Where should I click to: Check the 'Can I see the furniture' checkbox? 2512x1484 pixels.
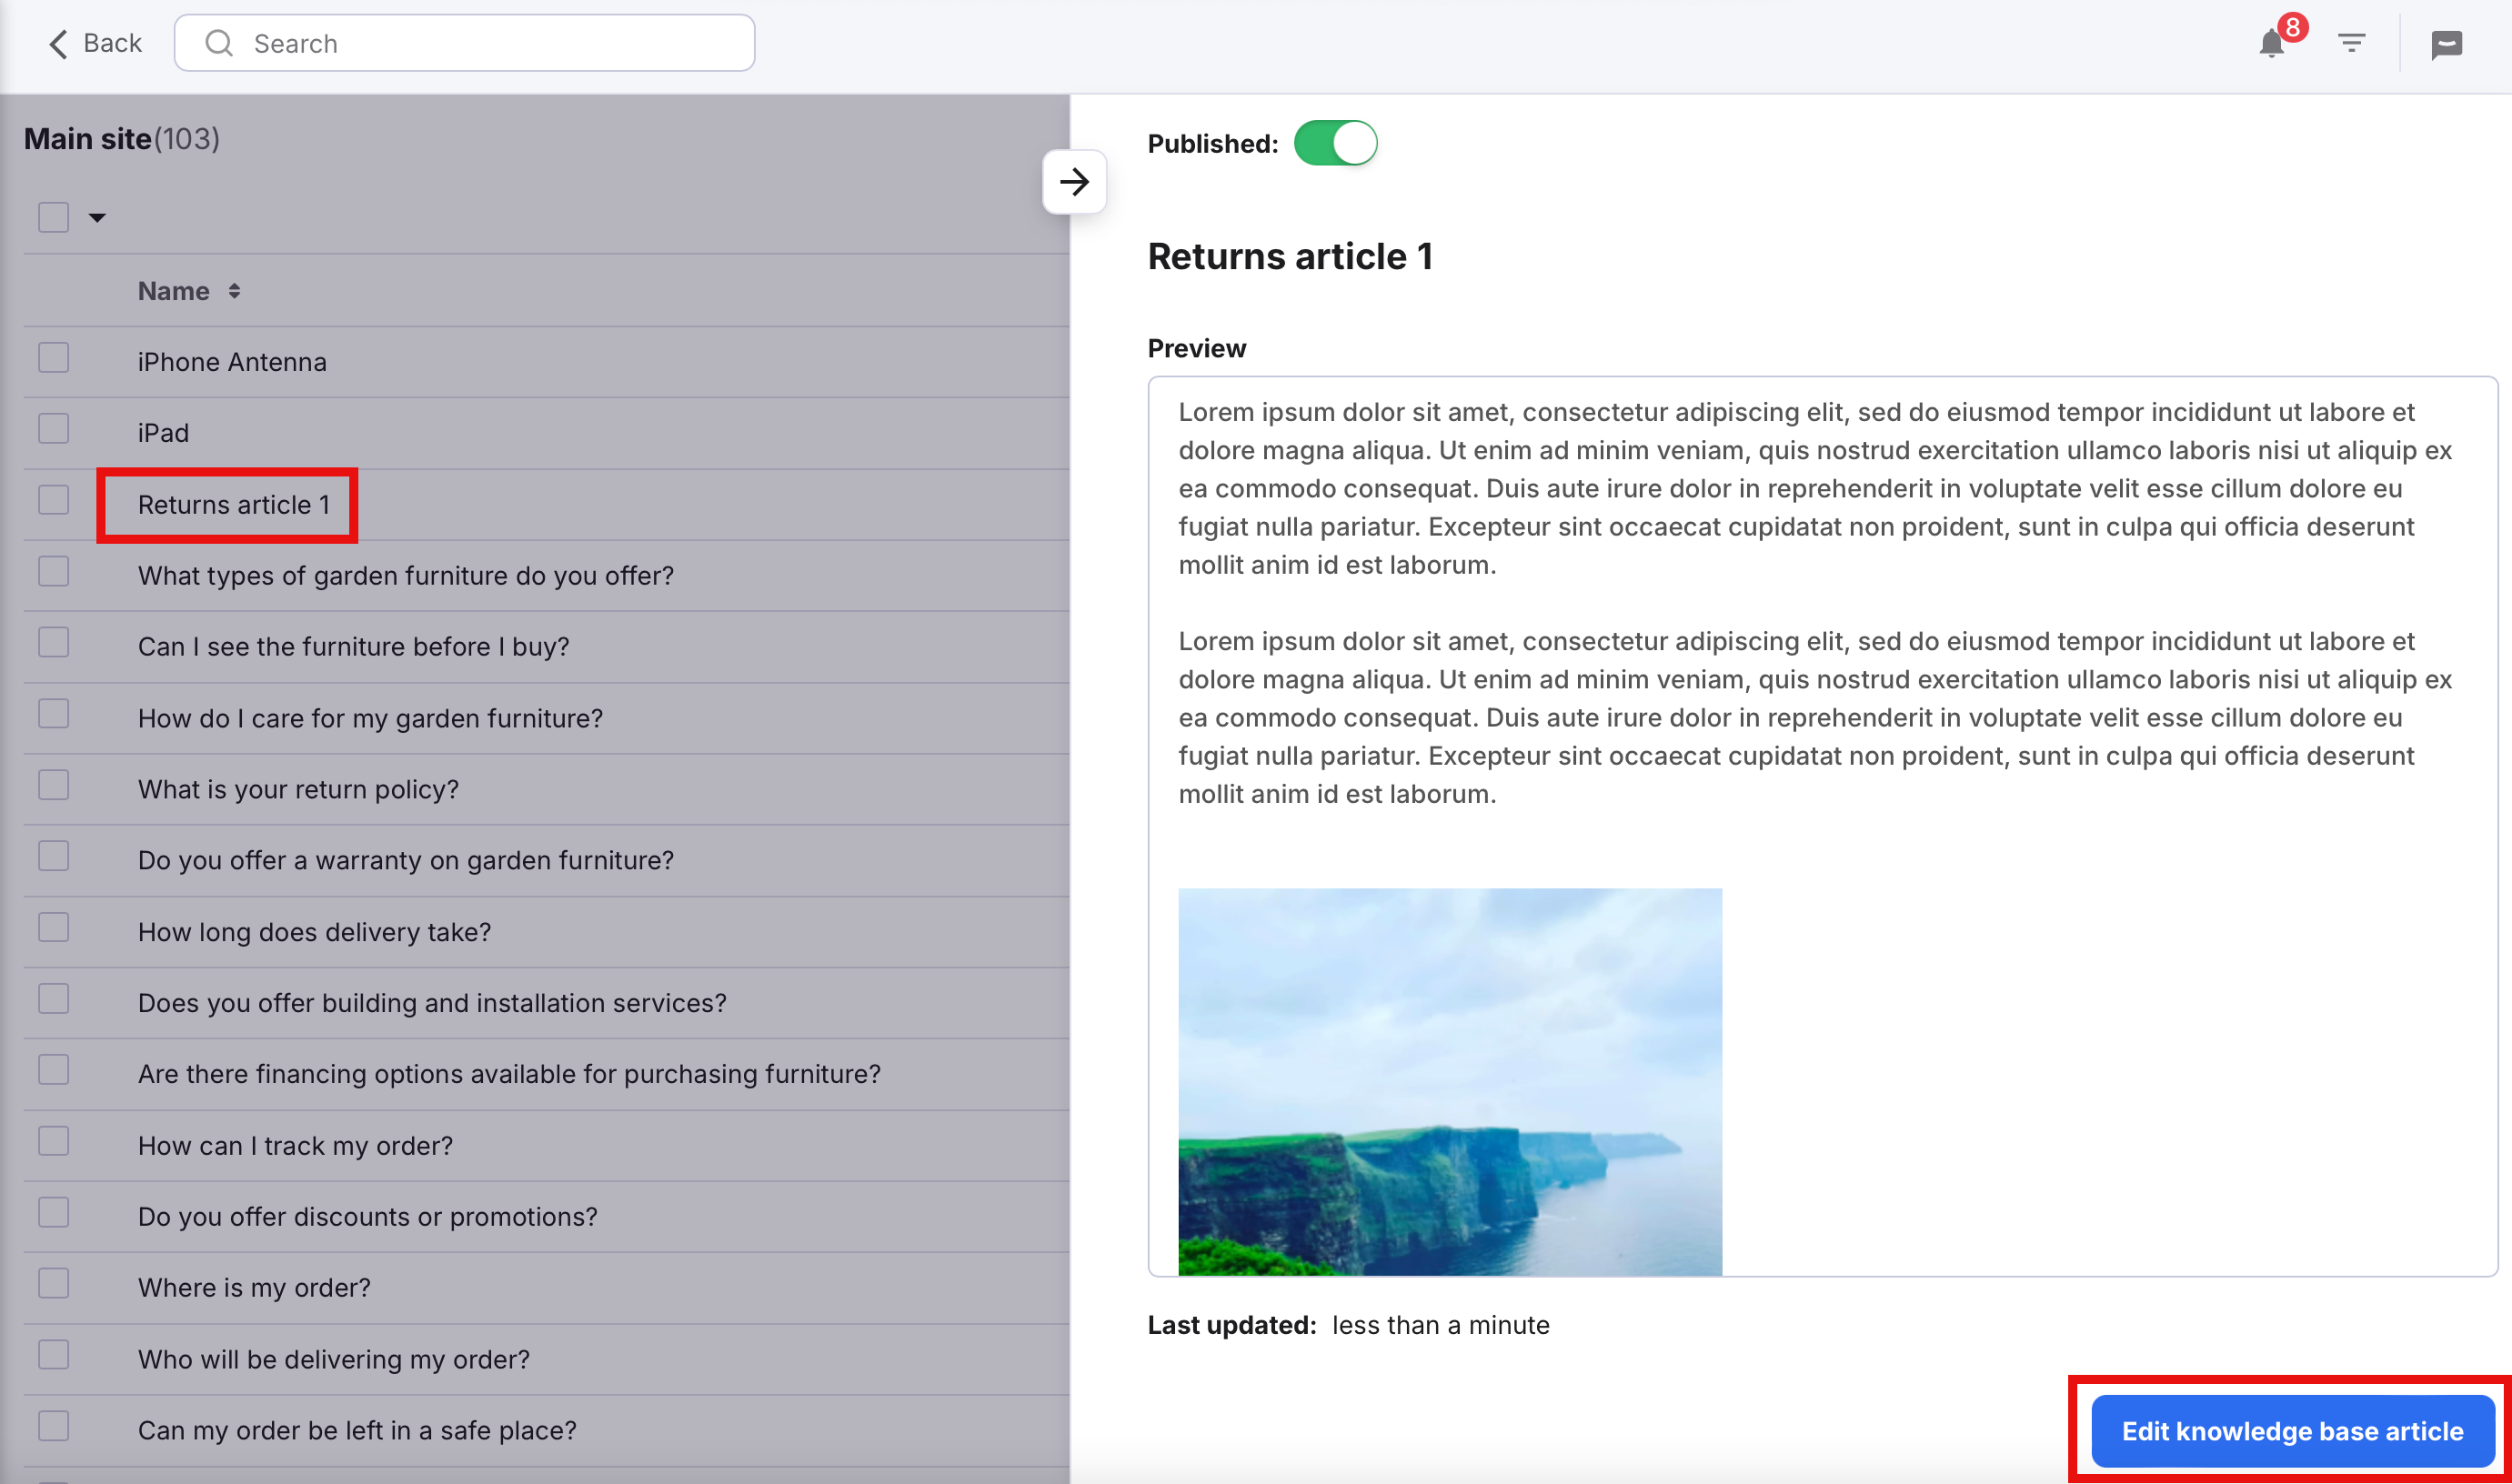(54, 643)
